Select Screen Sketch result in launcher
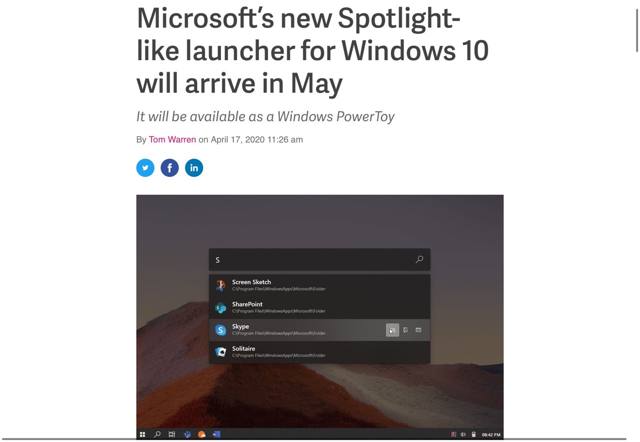 click(320, 285)
